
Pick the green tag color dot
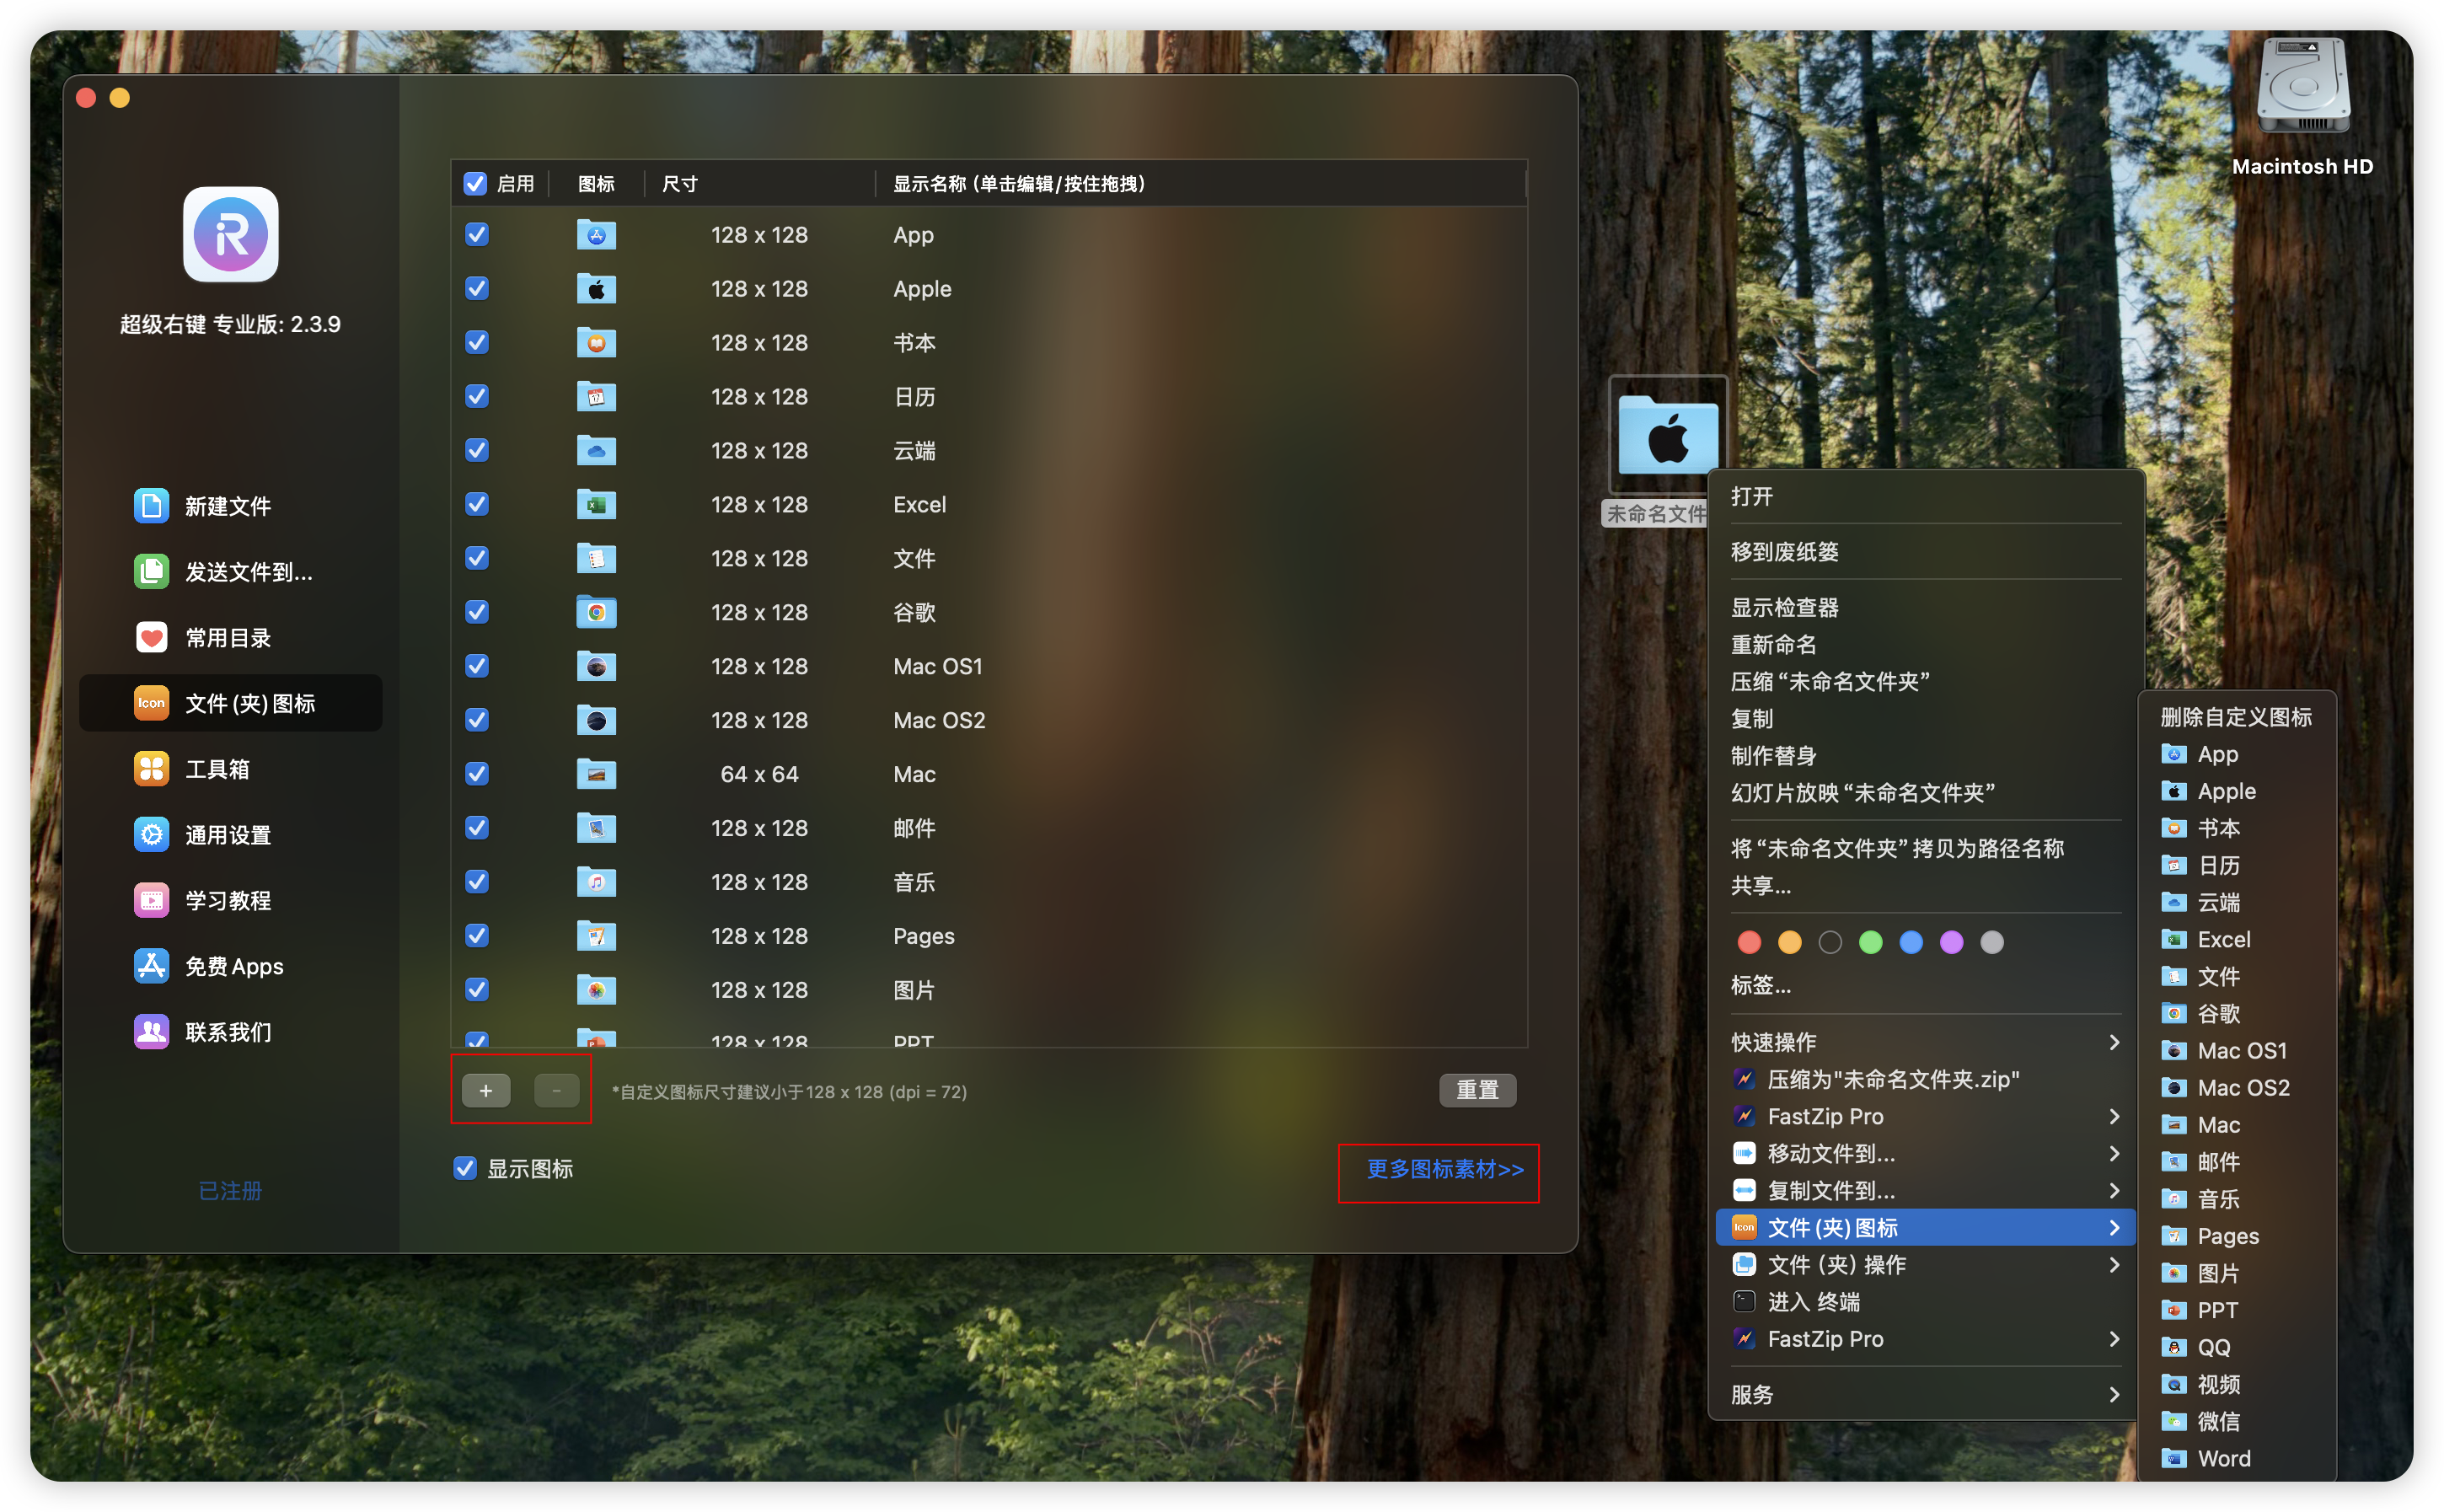pyautogui.click(x=1870, y=942)
